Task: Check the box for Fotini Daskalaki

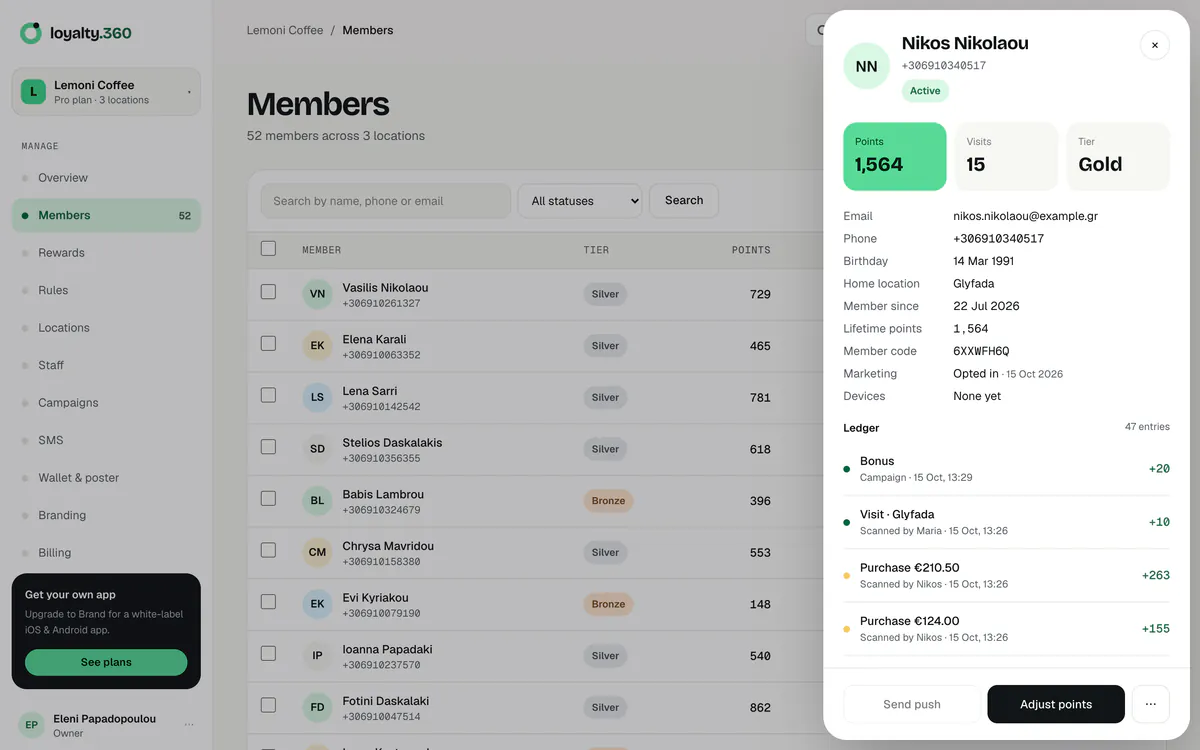Action: click(268, 705)
